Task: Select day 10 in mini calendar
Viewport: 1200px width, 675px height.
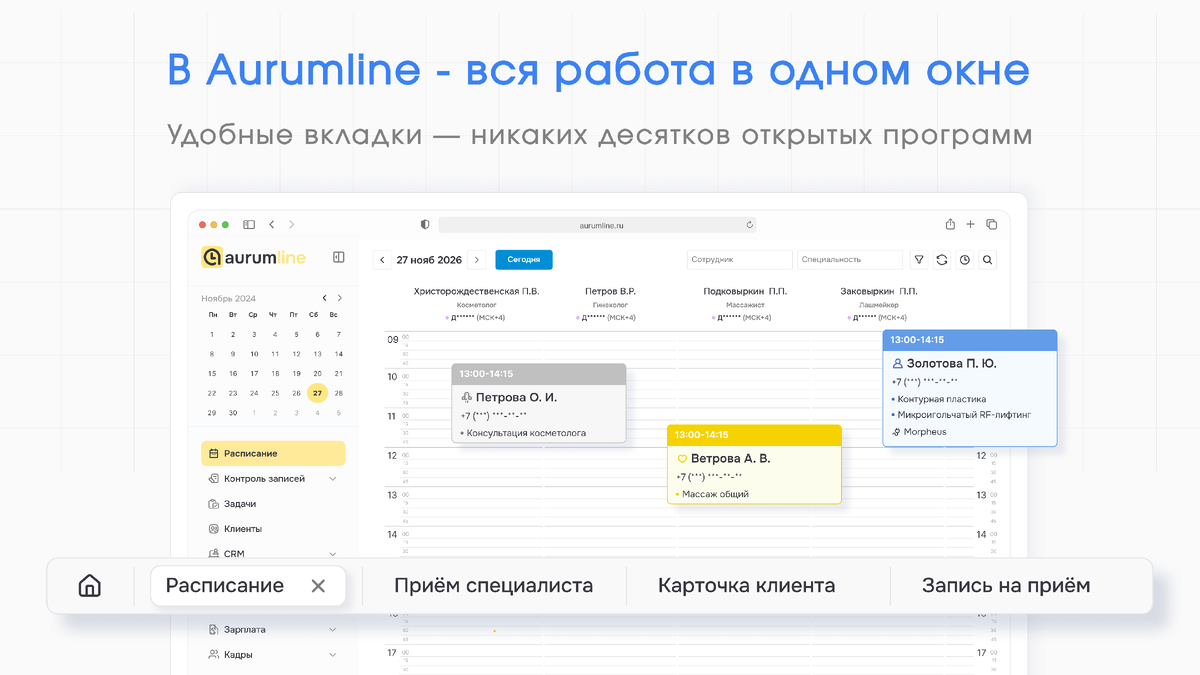Action: pos(254,353)
